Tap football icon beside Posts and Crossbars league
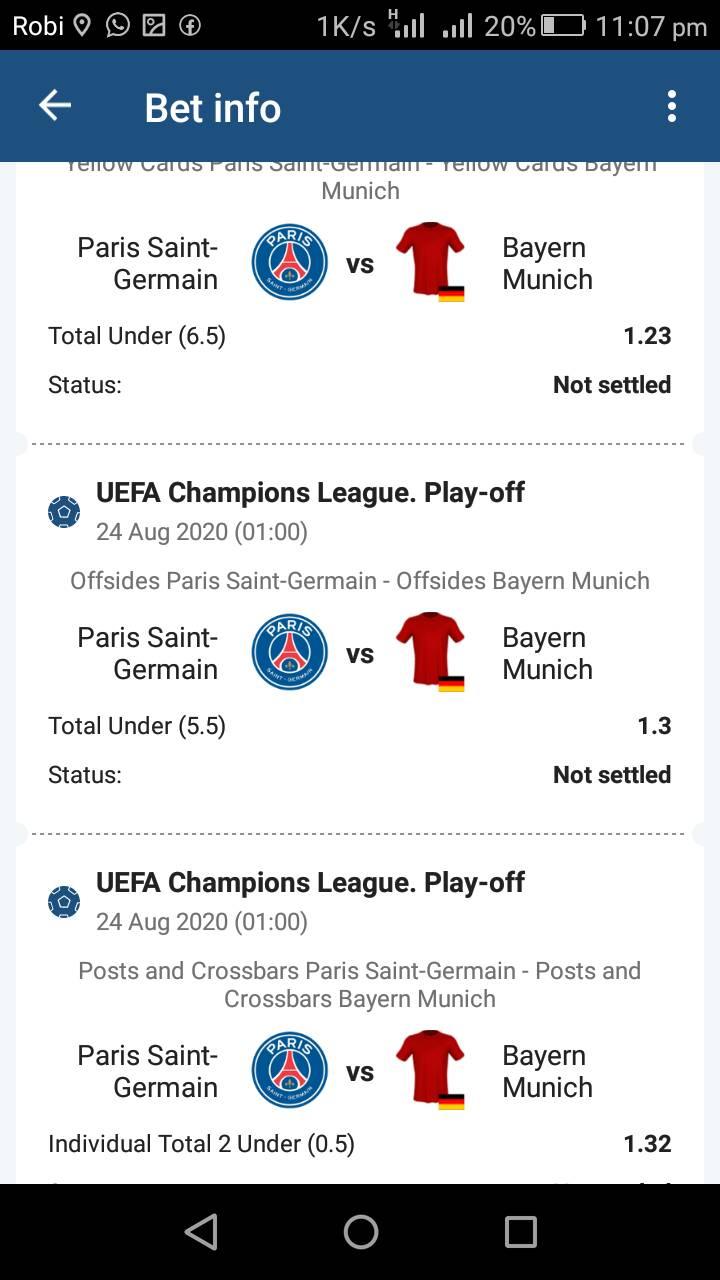 pos(64,902)
